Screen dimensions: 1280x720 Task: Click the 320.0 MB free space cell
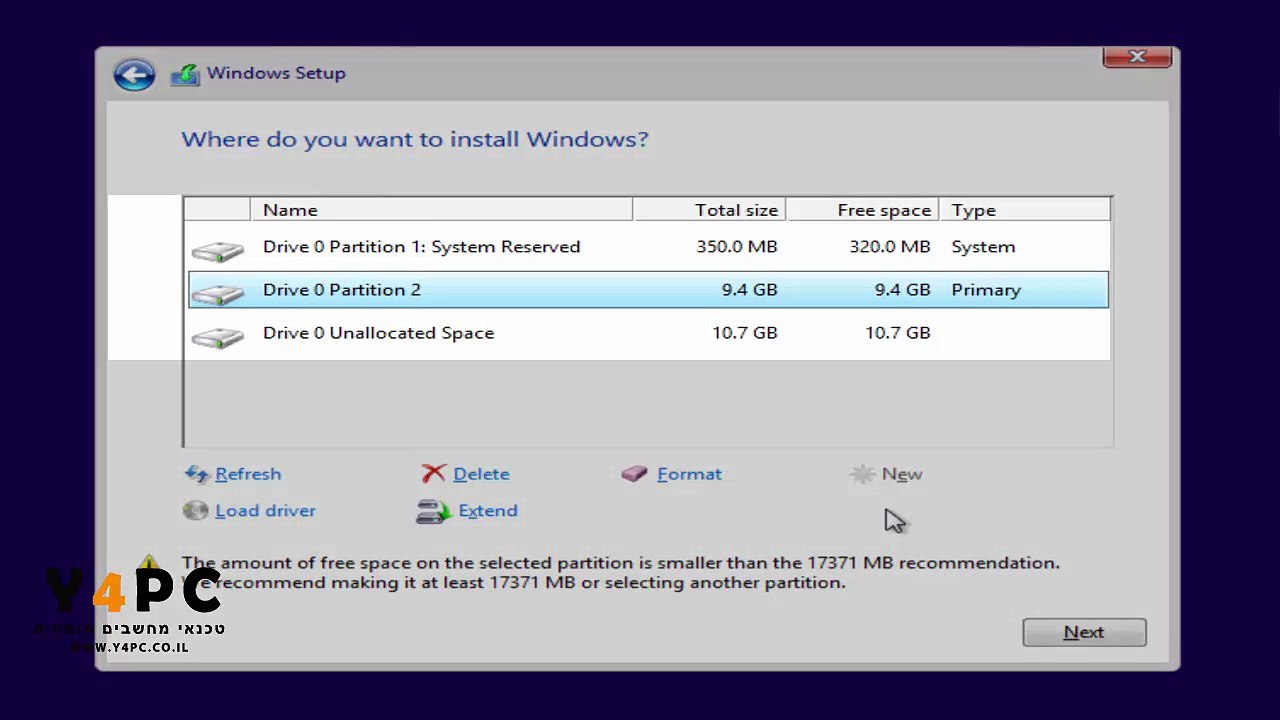pyautogui.click(x=890, y=247)
